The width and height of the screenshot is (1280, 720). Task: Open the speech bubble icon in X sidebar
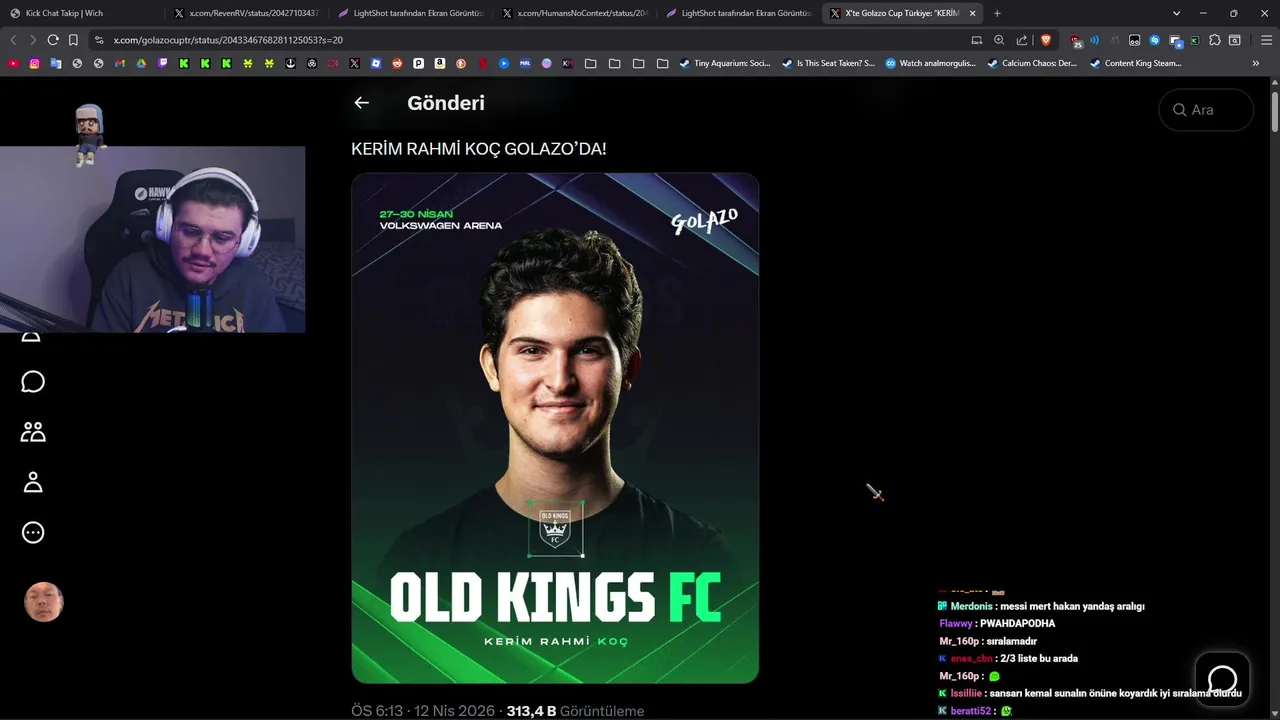click(x=33, y=382)
